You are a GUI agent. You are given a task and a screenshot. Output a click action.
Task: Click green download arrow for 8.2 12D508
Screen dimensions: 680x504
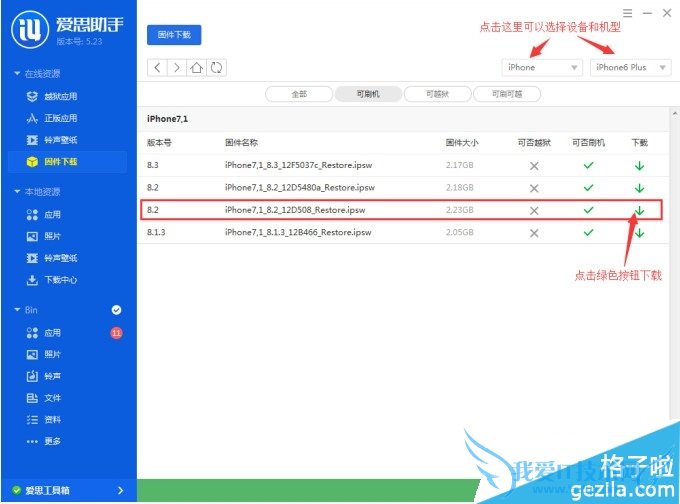[639, 210]
